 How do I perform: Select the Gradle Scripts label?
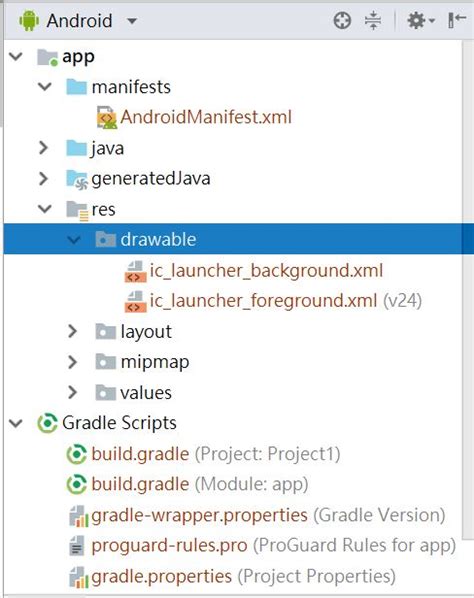[119, 423]
